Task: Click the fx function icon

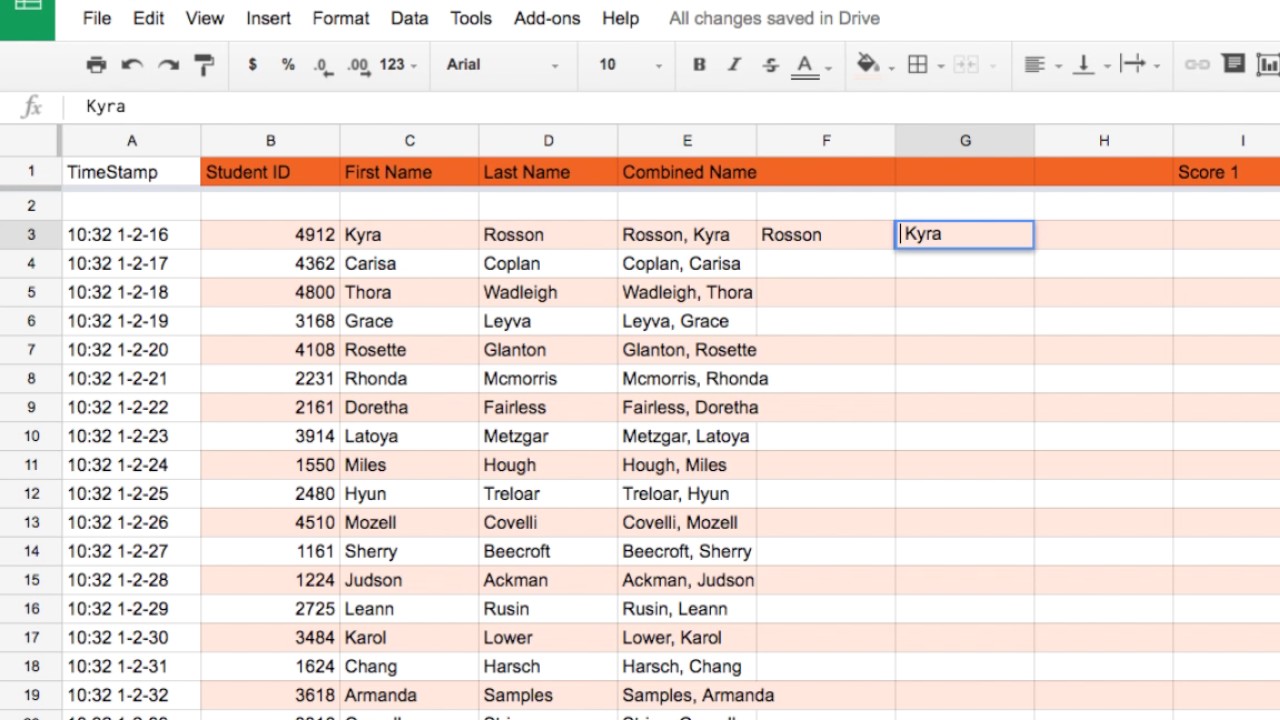Action: pos(32,107)
